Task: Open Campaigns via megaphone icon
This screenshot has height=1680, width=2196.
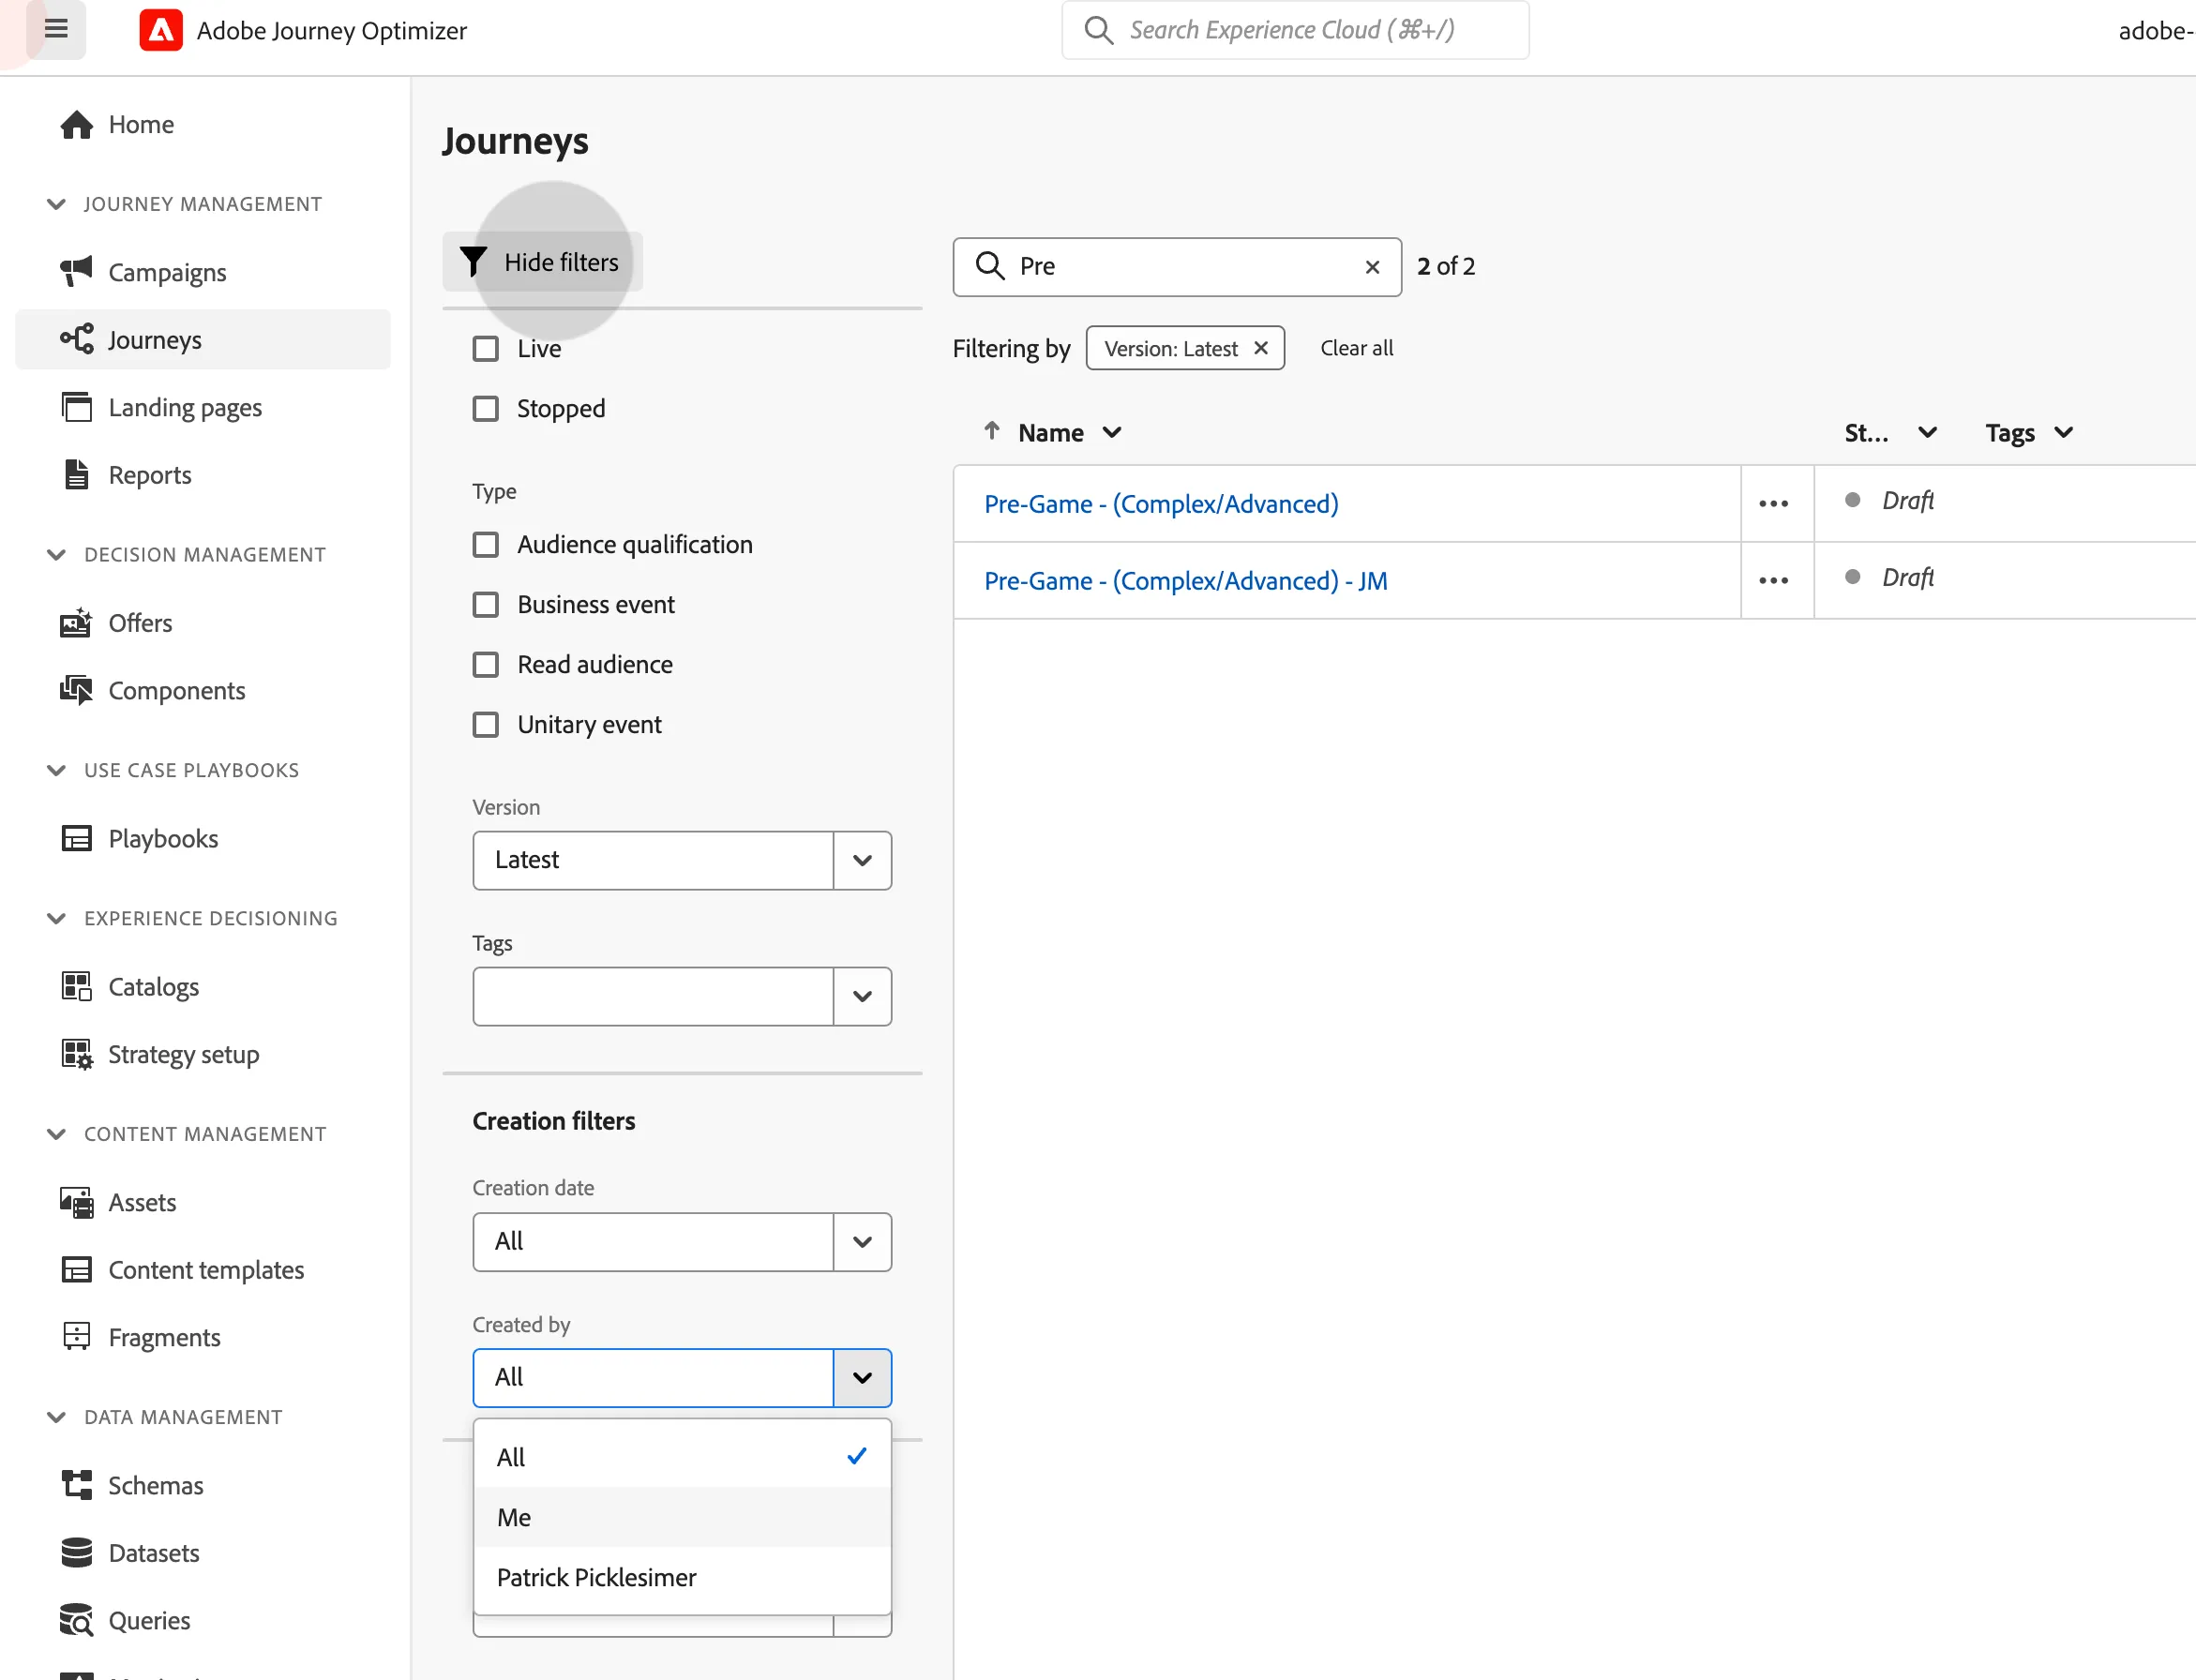Action: click(x=77, y=272)
